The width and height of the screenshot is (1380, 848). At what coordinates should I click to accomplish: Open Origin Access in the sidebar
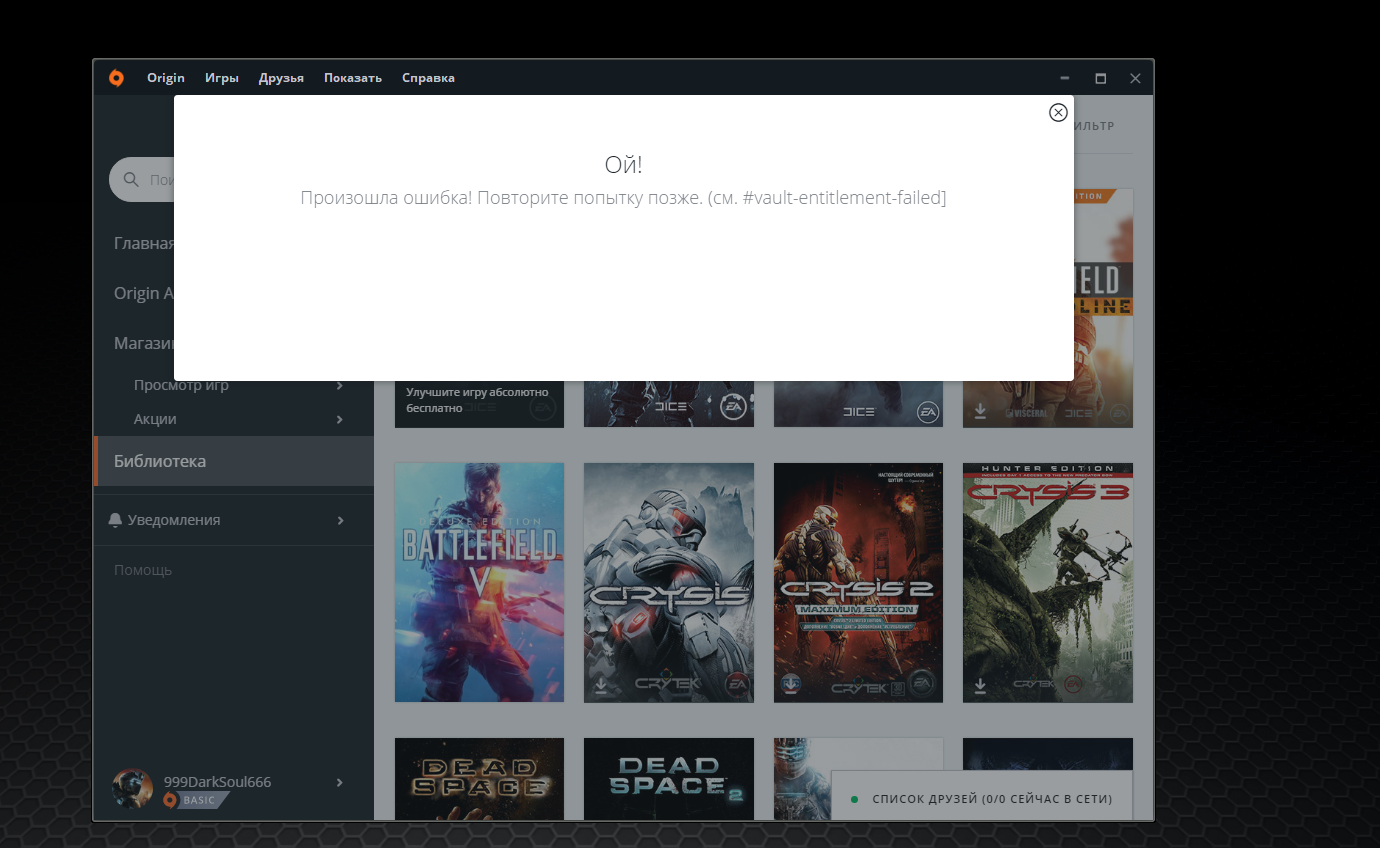pyautogui.click(x=144, y=293)
